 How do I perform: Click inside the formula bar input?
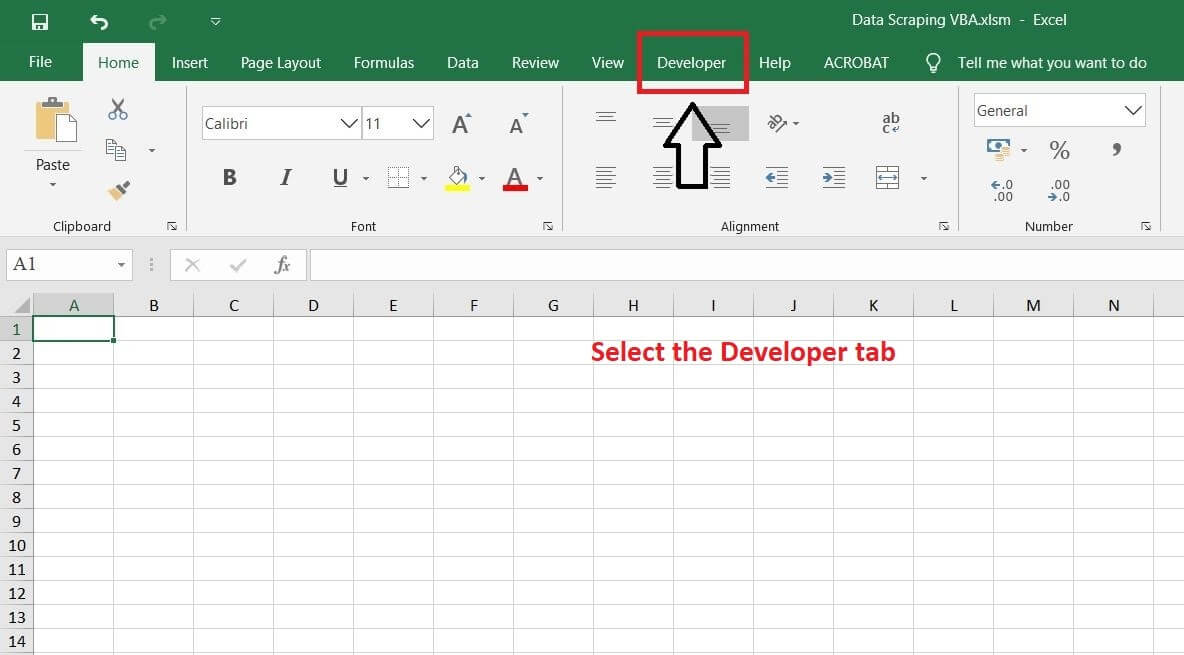pyautogui.click(x=740, y=265)
